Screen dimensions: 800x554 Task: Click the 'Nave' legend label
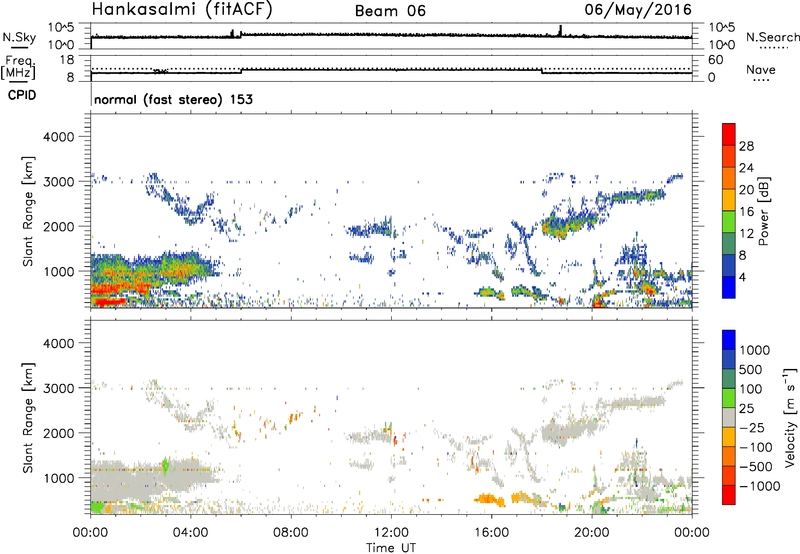[761, 69]
